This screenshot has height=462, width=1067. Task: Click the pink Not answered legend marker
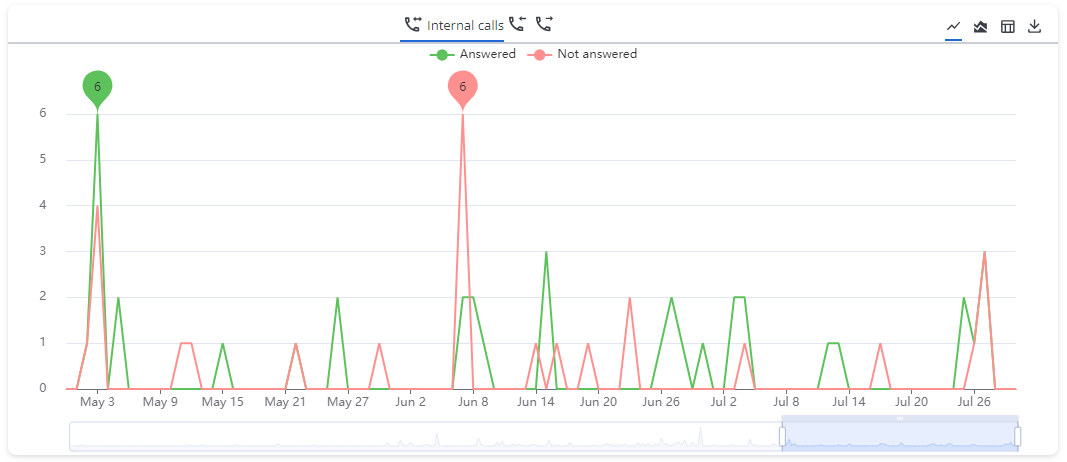point(540,54)
